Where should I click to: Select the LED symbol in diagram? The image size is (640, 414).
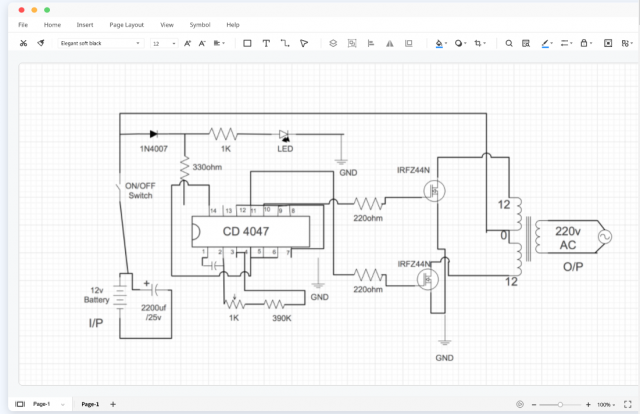(x=284, y=135)
